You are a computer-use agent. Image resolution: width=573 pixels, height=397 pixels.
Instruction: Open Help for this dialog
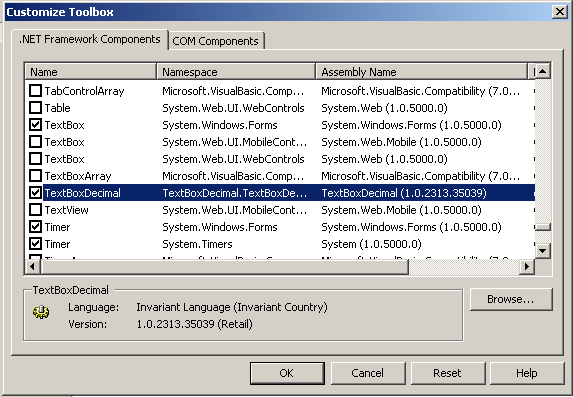coord(528,373)
